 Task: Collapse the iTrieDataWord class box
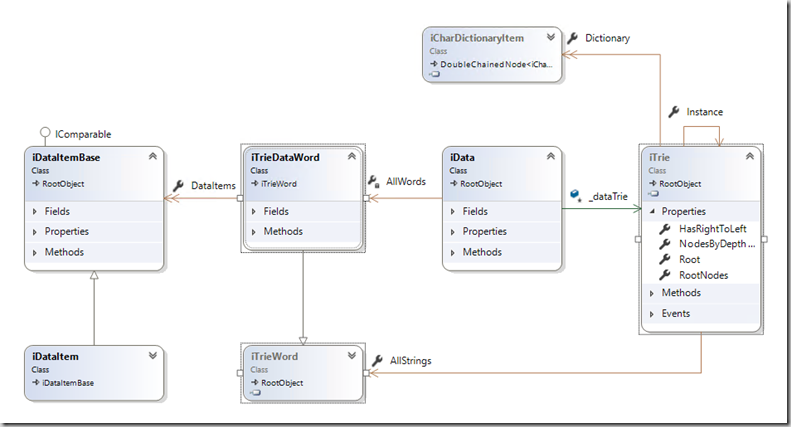pos(352,156)
